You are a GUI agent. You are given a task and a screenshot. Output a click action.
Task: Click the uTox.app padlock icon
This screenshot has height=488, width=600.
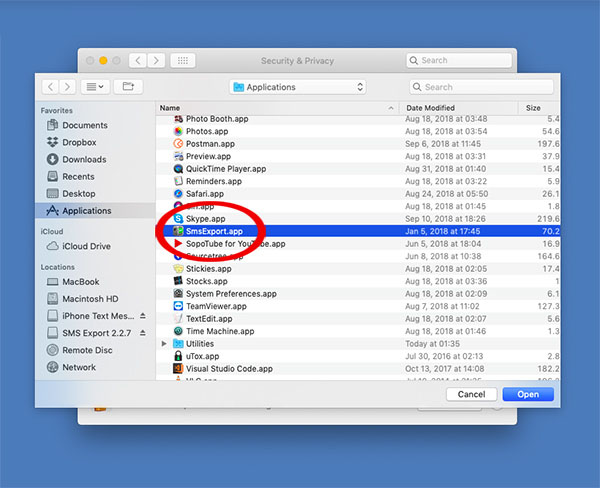(x=178, y=356)
